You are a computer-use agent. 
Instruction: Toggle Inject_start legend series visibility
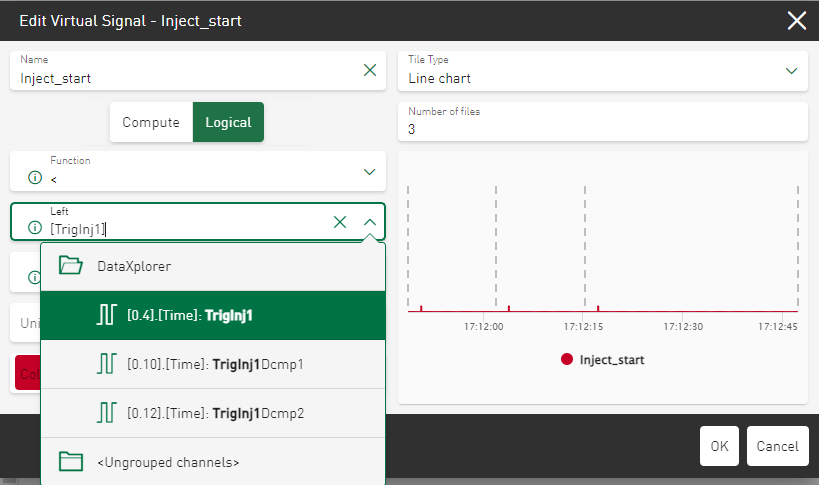point(611,360)
